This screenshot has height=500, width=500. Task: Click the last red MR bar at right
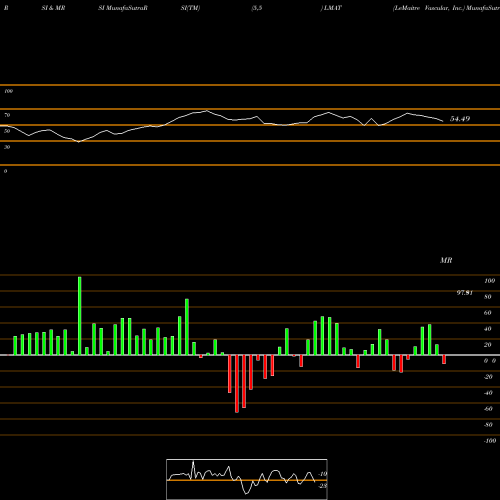click(x=444, y=359)
